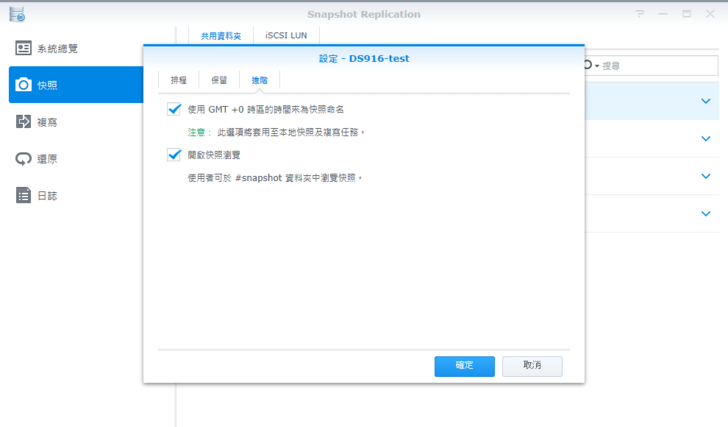This screenshot has height=427, width=728.
Task: Expand the first shared folder row chevron
Action: (x=706, y=102)
